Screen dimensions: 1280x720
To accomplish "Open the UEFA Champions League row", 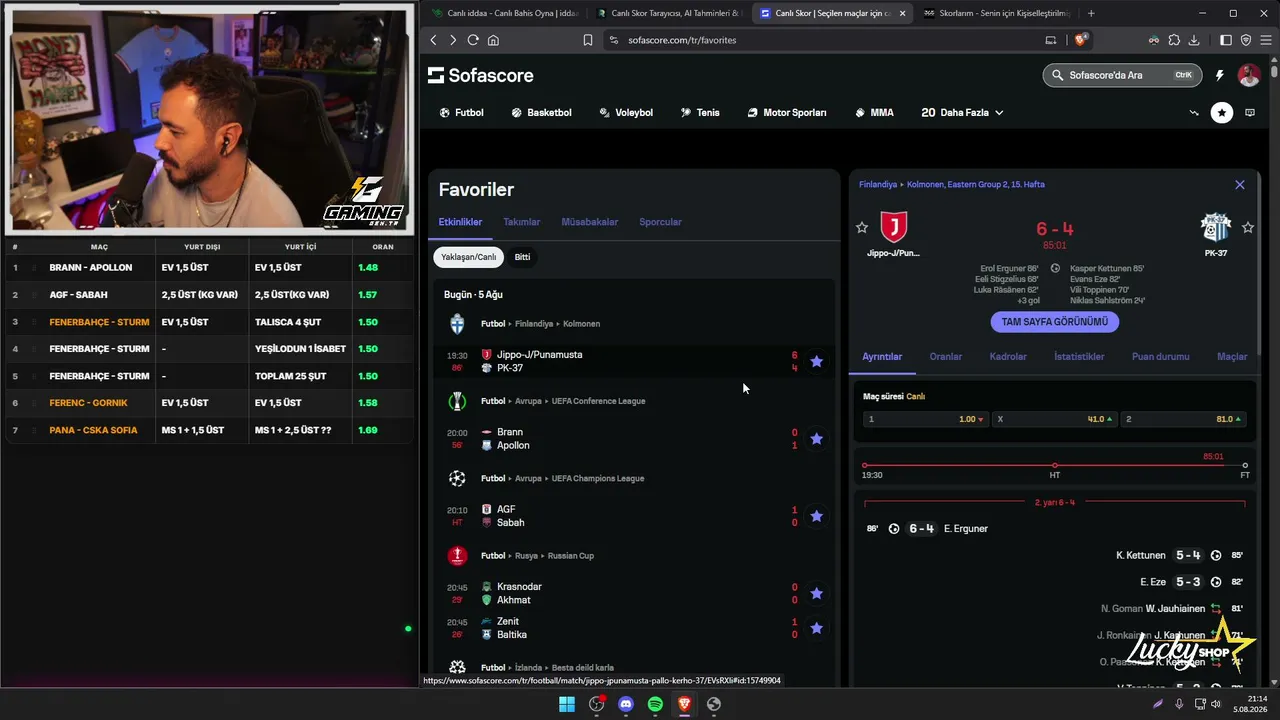I will (x=634, y=478).
